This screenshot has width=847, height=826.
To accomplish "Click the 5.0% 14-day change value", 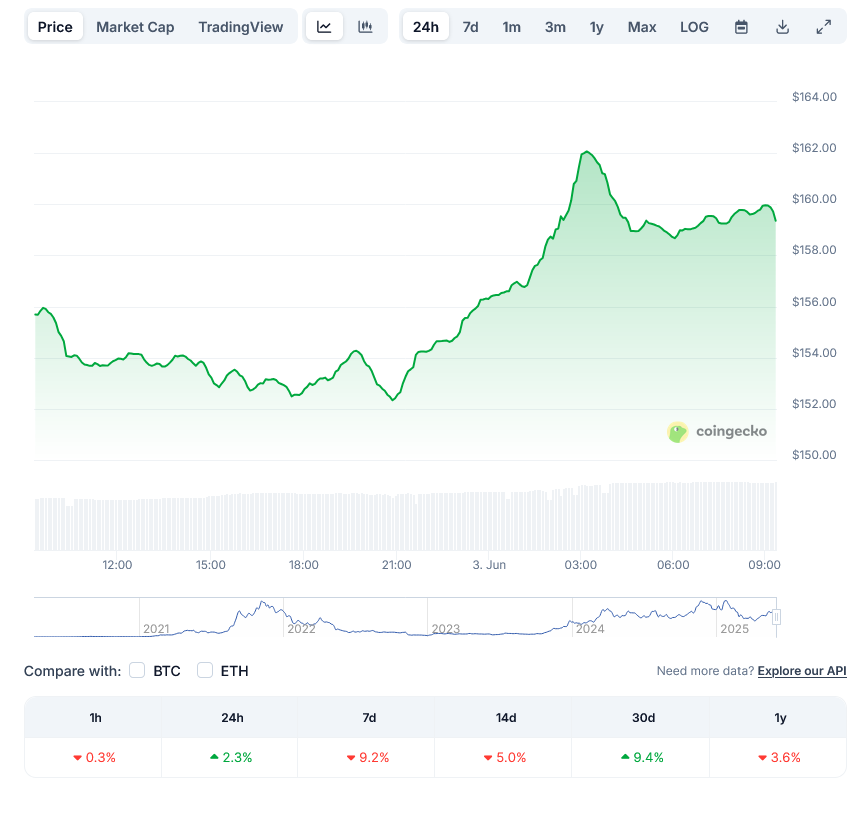I will 505,757.
